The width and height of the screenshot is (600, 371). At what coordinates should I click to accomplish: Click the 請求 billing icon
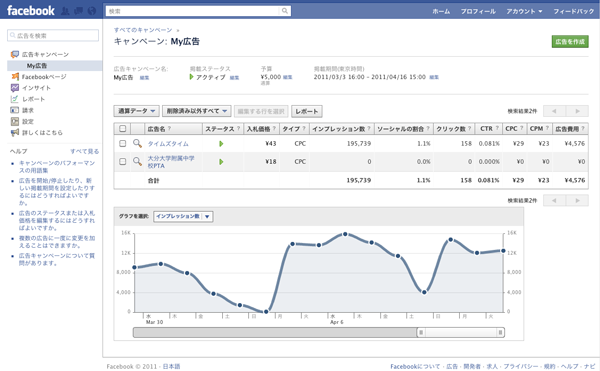tap(15, 110)
